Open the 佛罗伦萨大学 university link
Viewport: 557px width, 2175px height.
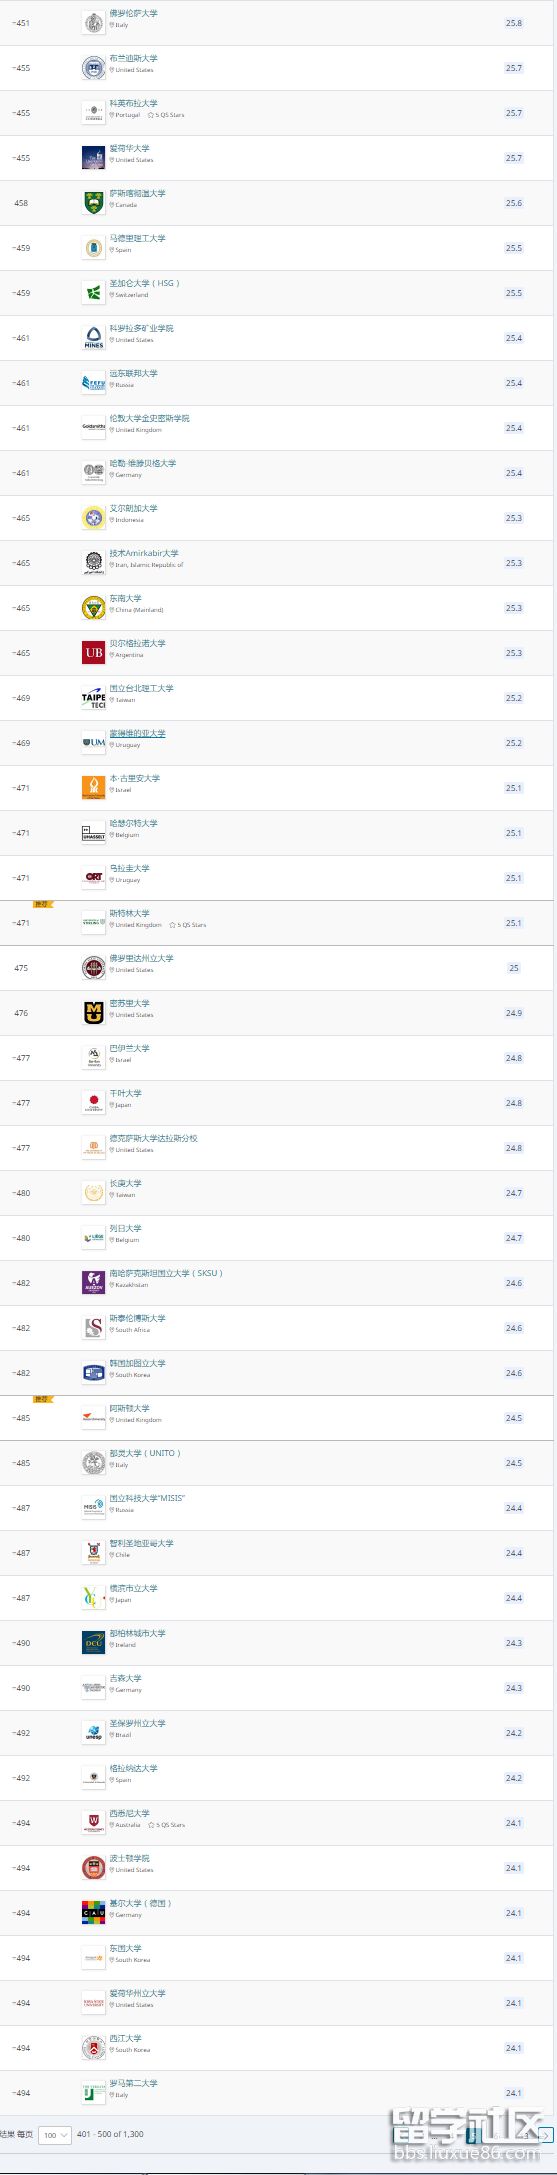(133, 13)
